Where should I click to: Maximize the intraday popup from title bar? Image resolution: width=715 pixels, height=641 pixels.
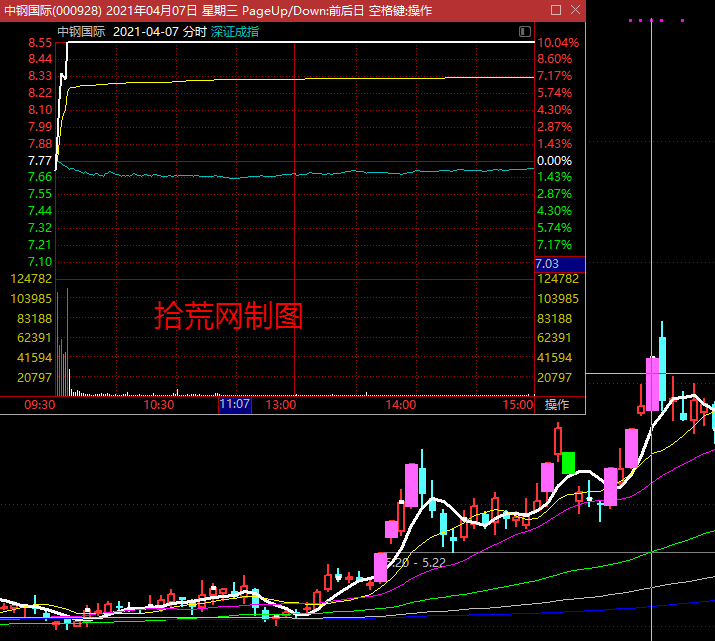556,9
